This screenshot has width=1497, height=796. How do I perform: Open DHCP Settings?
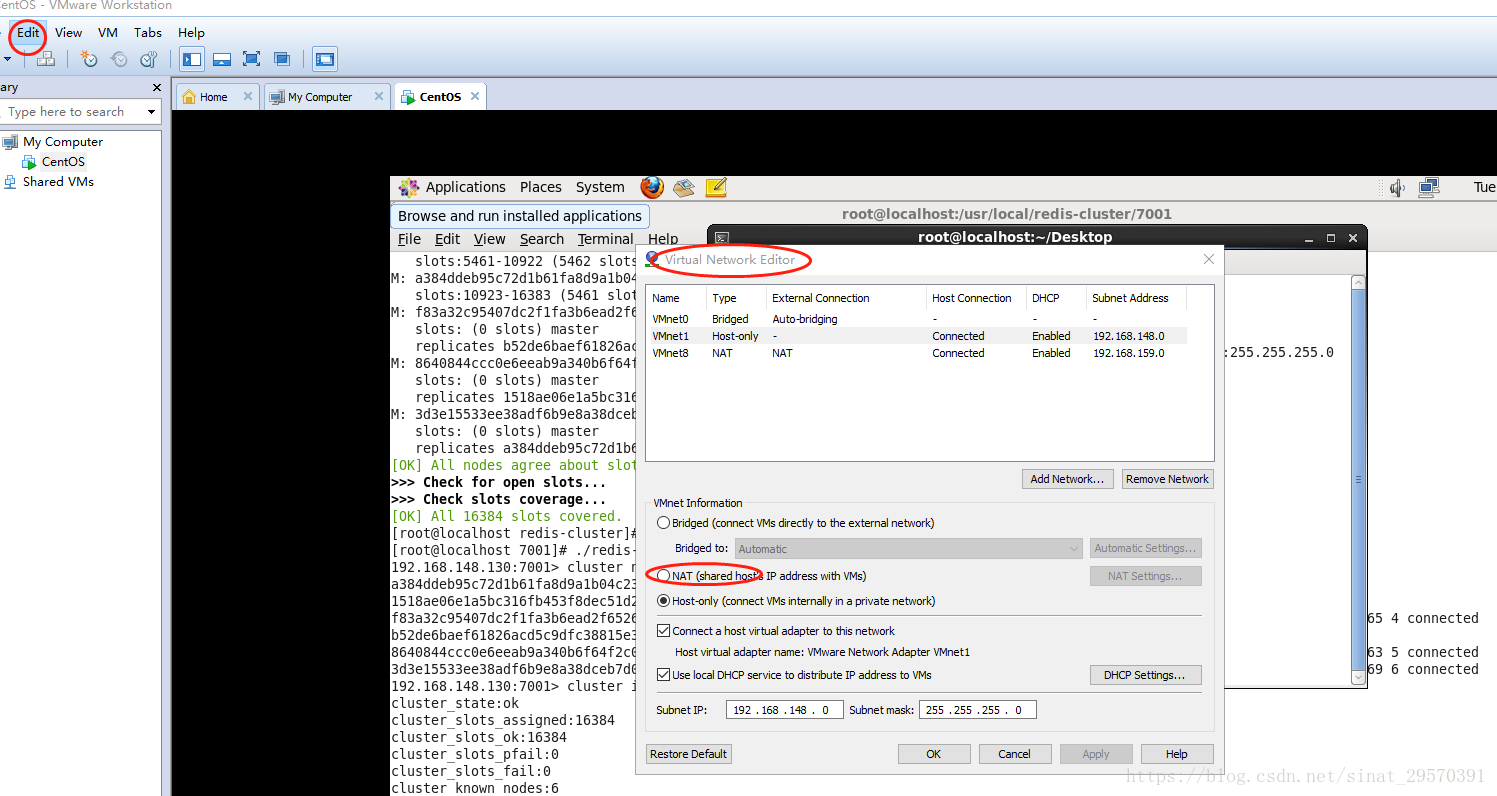click(1145, 675)
